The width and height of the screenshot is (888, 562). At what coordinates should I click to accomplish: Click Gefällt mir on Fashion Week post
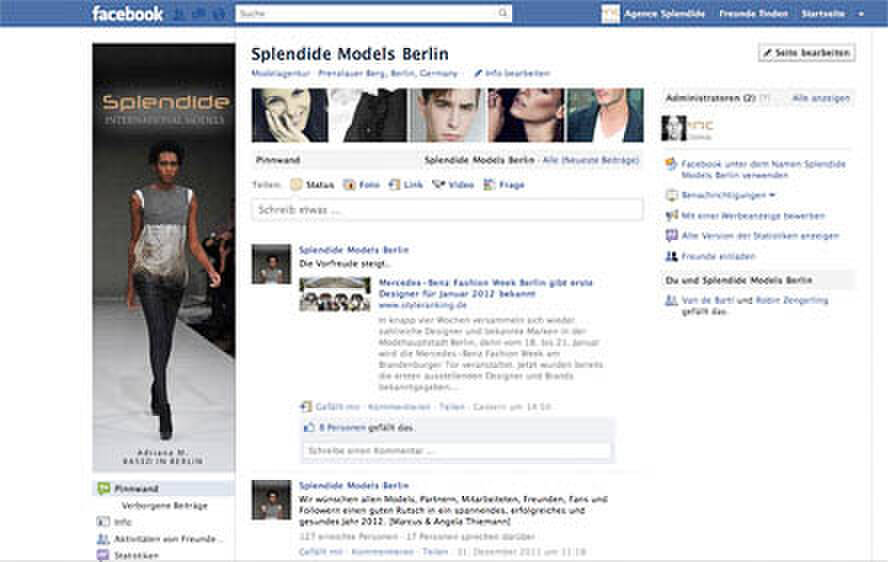[338, 407]
